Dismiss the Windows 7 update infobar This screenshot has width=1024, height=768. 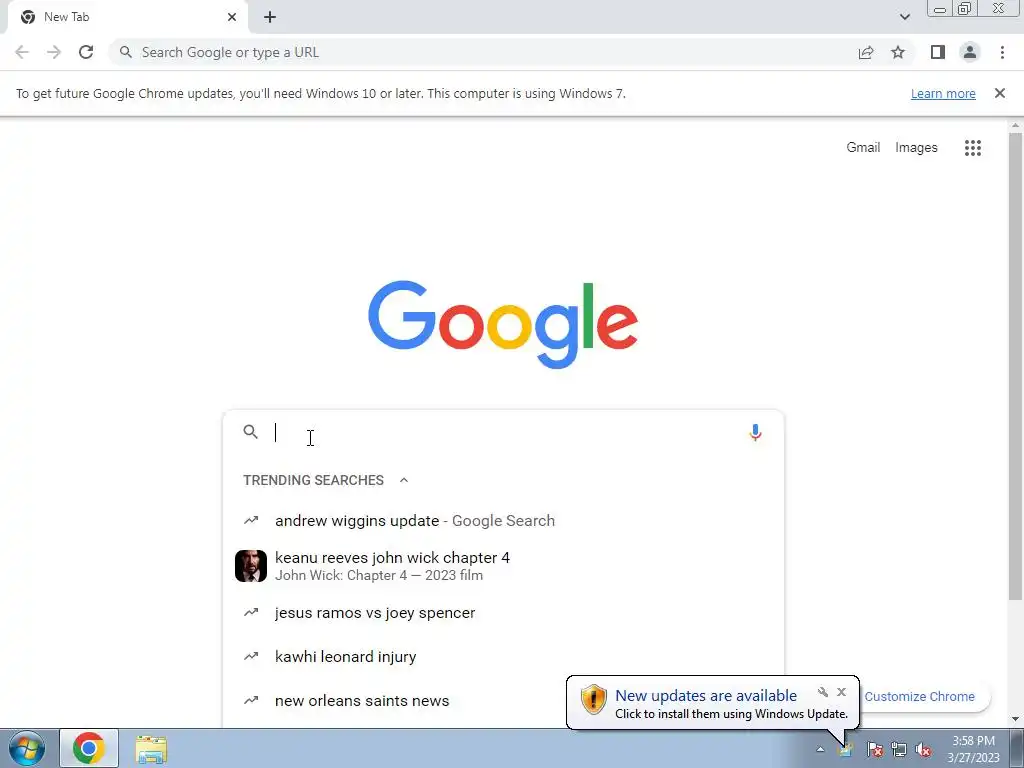coord(999,93)
